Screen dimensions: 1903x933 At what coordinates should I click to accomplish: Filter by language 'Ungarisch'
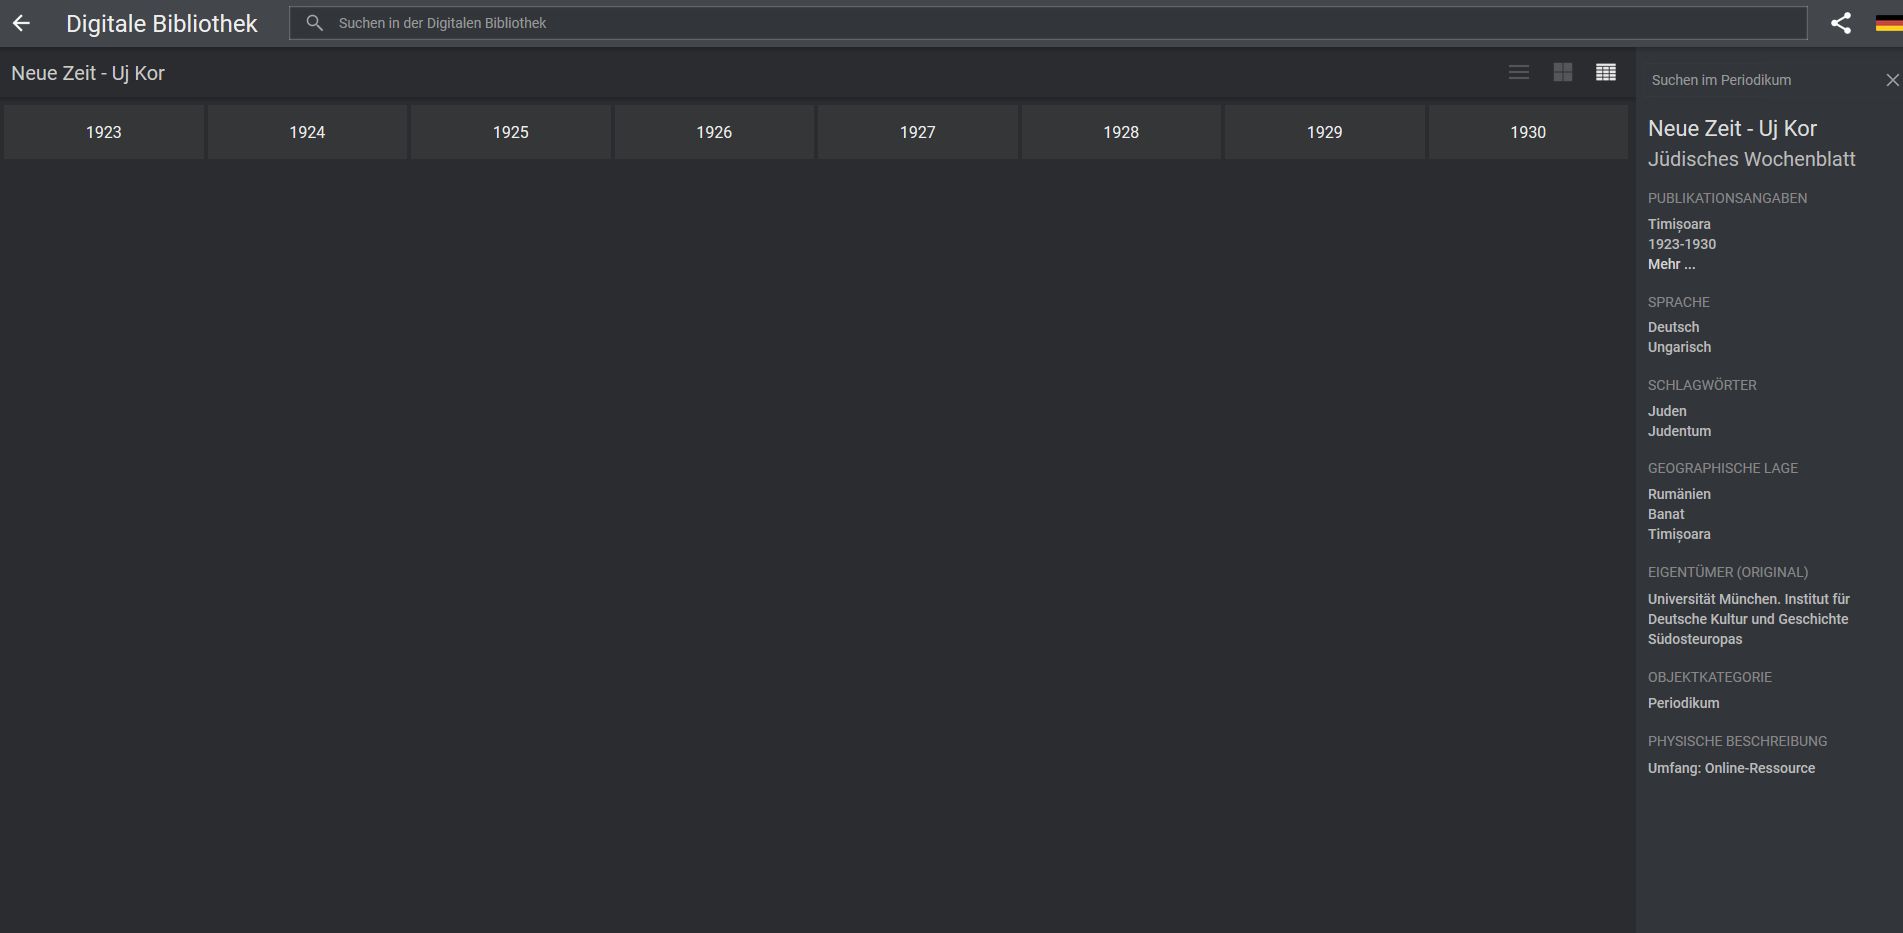coord(1679,347)
